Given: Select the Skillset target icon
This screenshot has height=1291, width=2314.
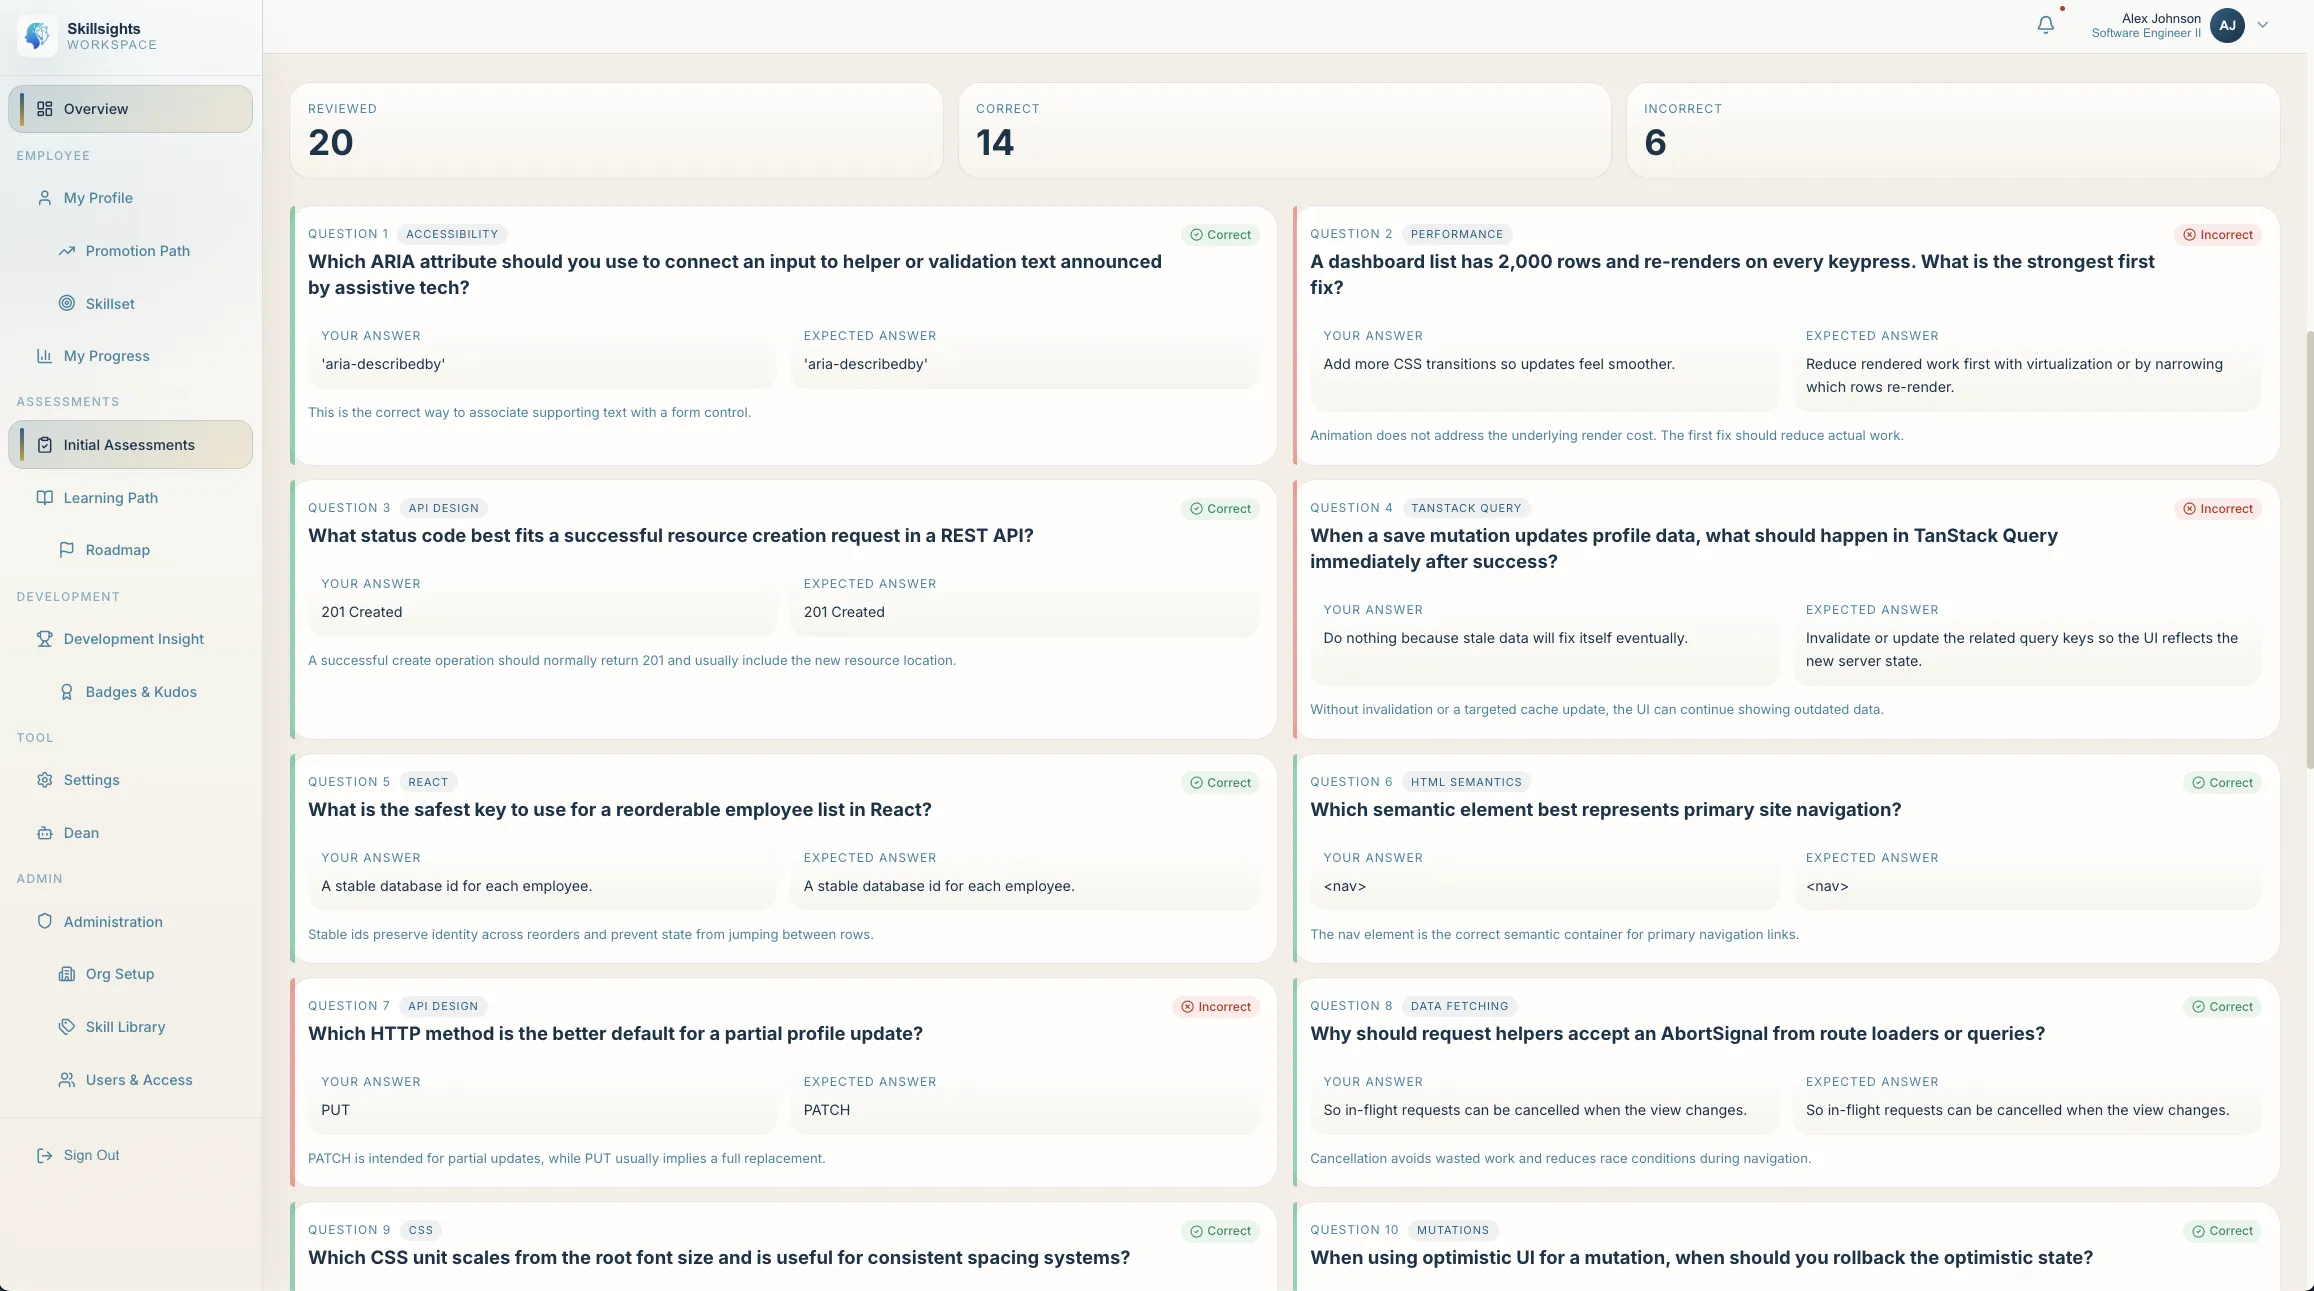Looking at the screenshot, I should click(67, 303).
